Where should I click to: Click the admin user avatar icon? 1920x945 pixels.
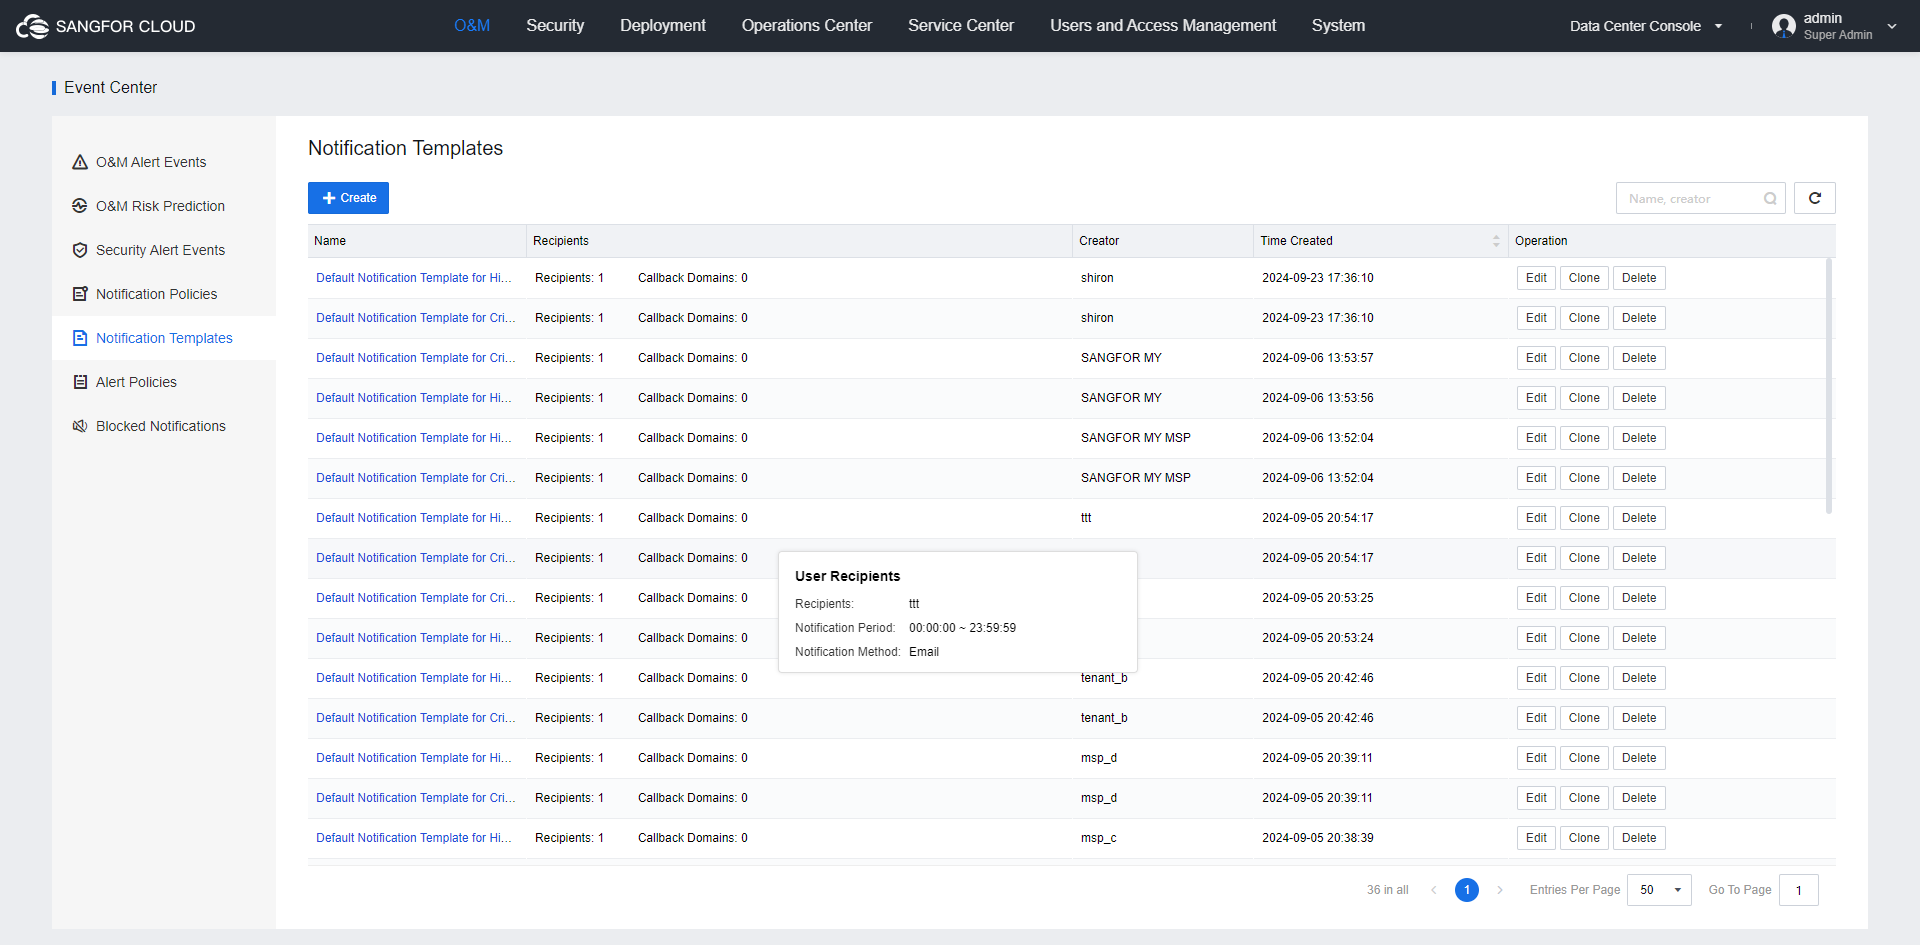pyautogui.click(x=1784, y=26)
